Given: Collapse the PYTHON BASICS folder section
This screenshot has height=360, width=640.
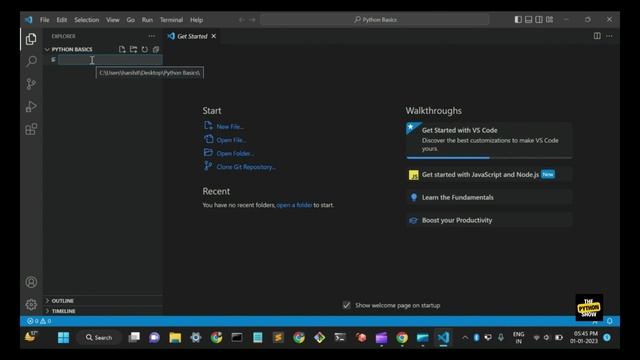Looking at the screenshot, I should tap(71, 49).
